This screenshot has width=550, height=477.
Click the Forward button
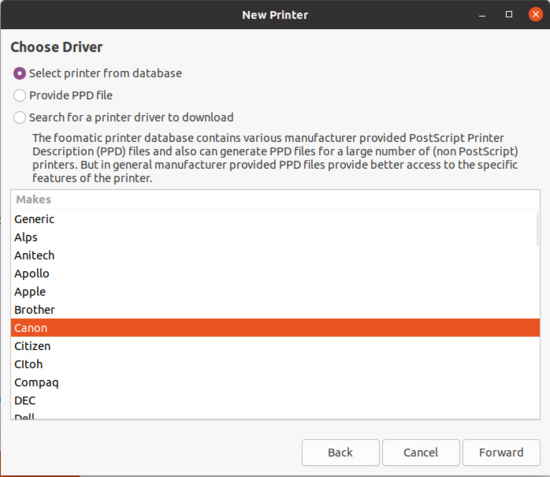[x=501, y=452]
